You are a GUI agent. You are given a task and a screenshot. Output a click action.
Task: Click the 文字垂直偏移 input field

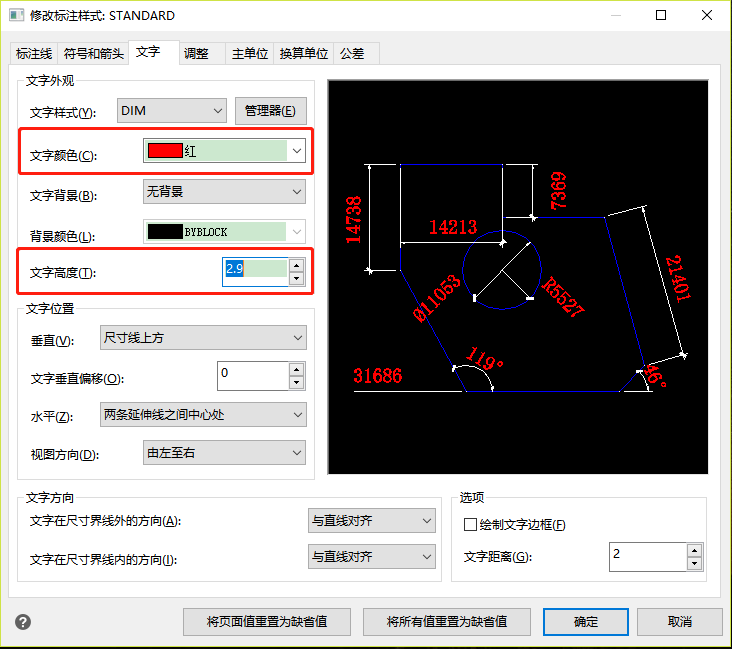click(253, 376)
